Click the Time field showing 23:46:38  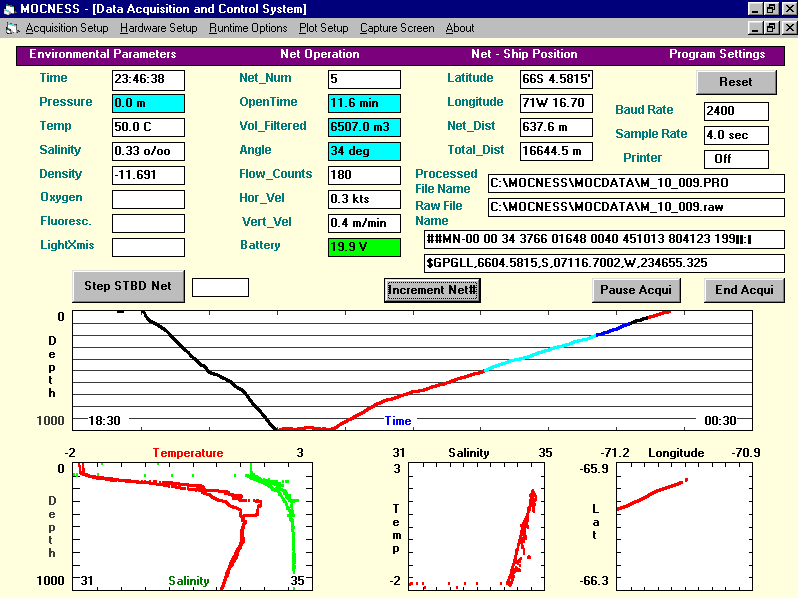tap(148, 79)
